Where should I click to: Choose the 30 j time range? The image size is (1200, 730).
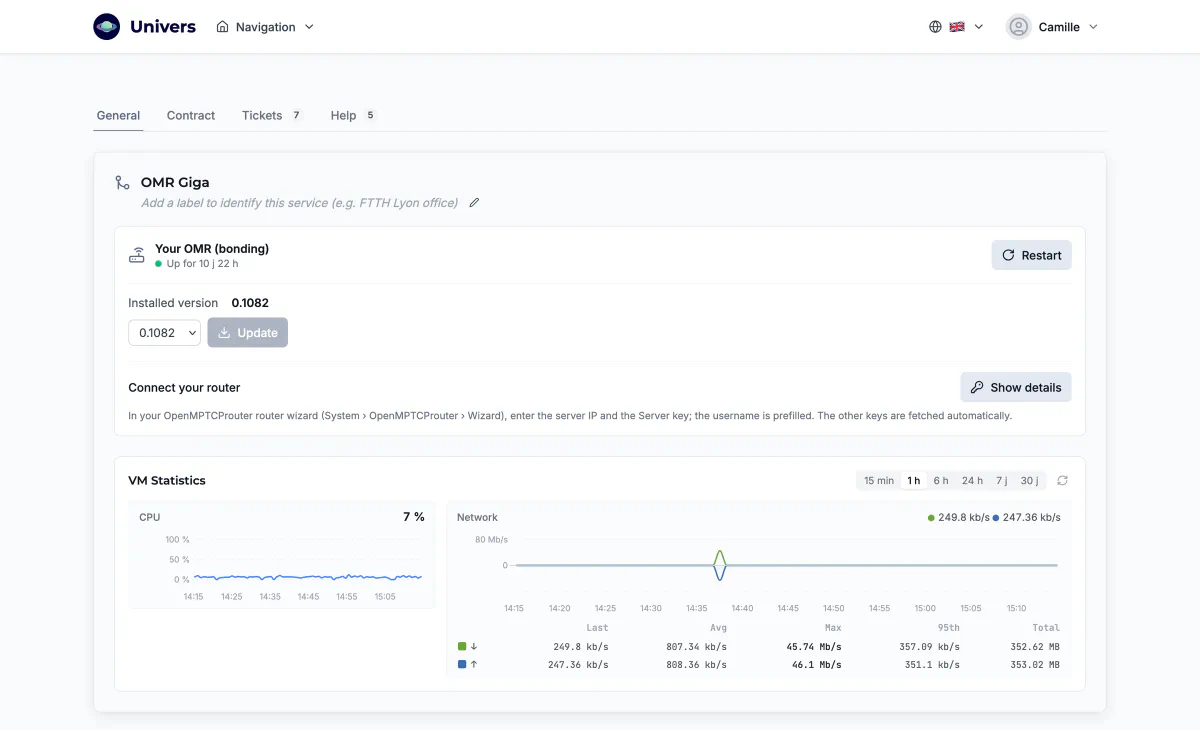[1030, 481]
